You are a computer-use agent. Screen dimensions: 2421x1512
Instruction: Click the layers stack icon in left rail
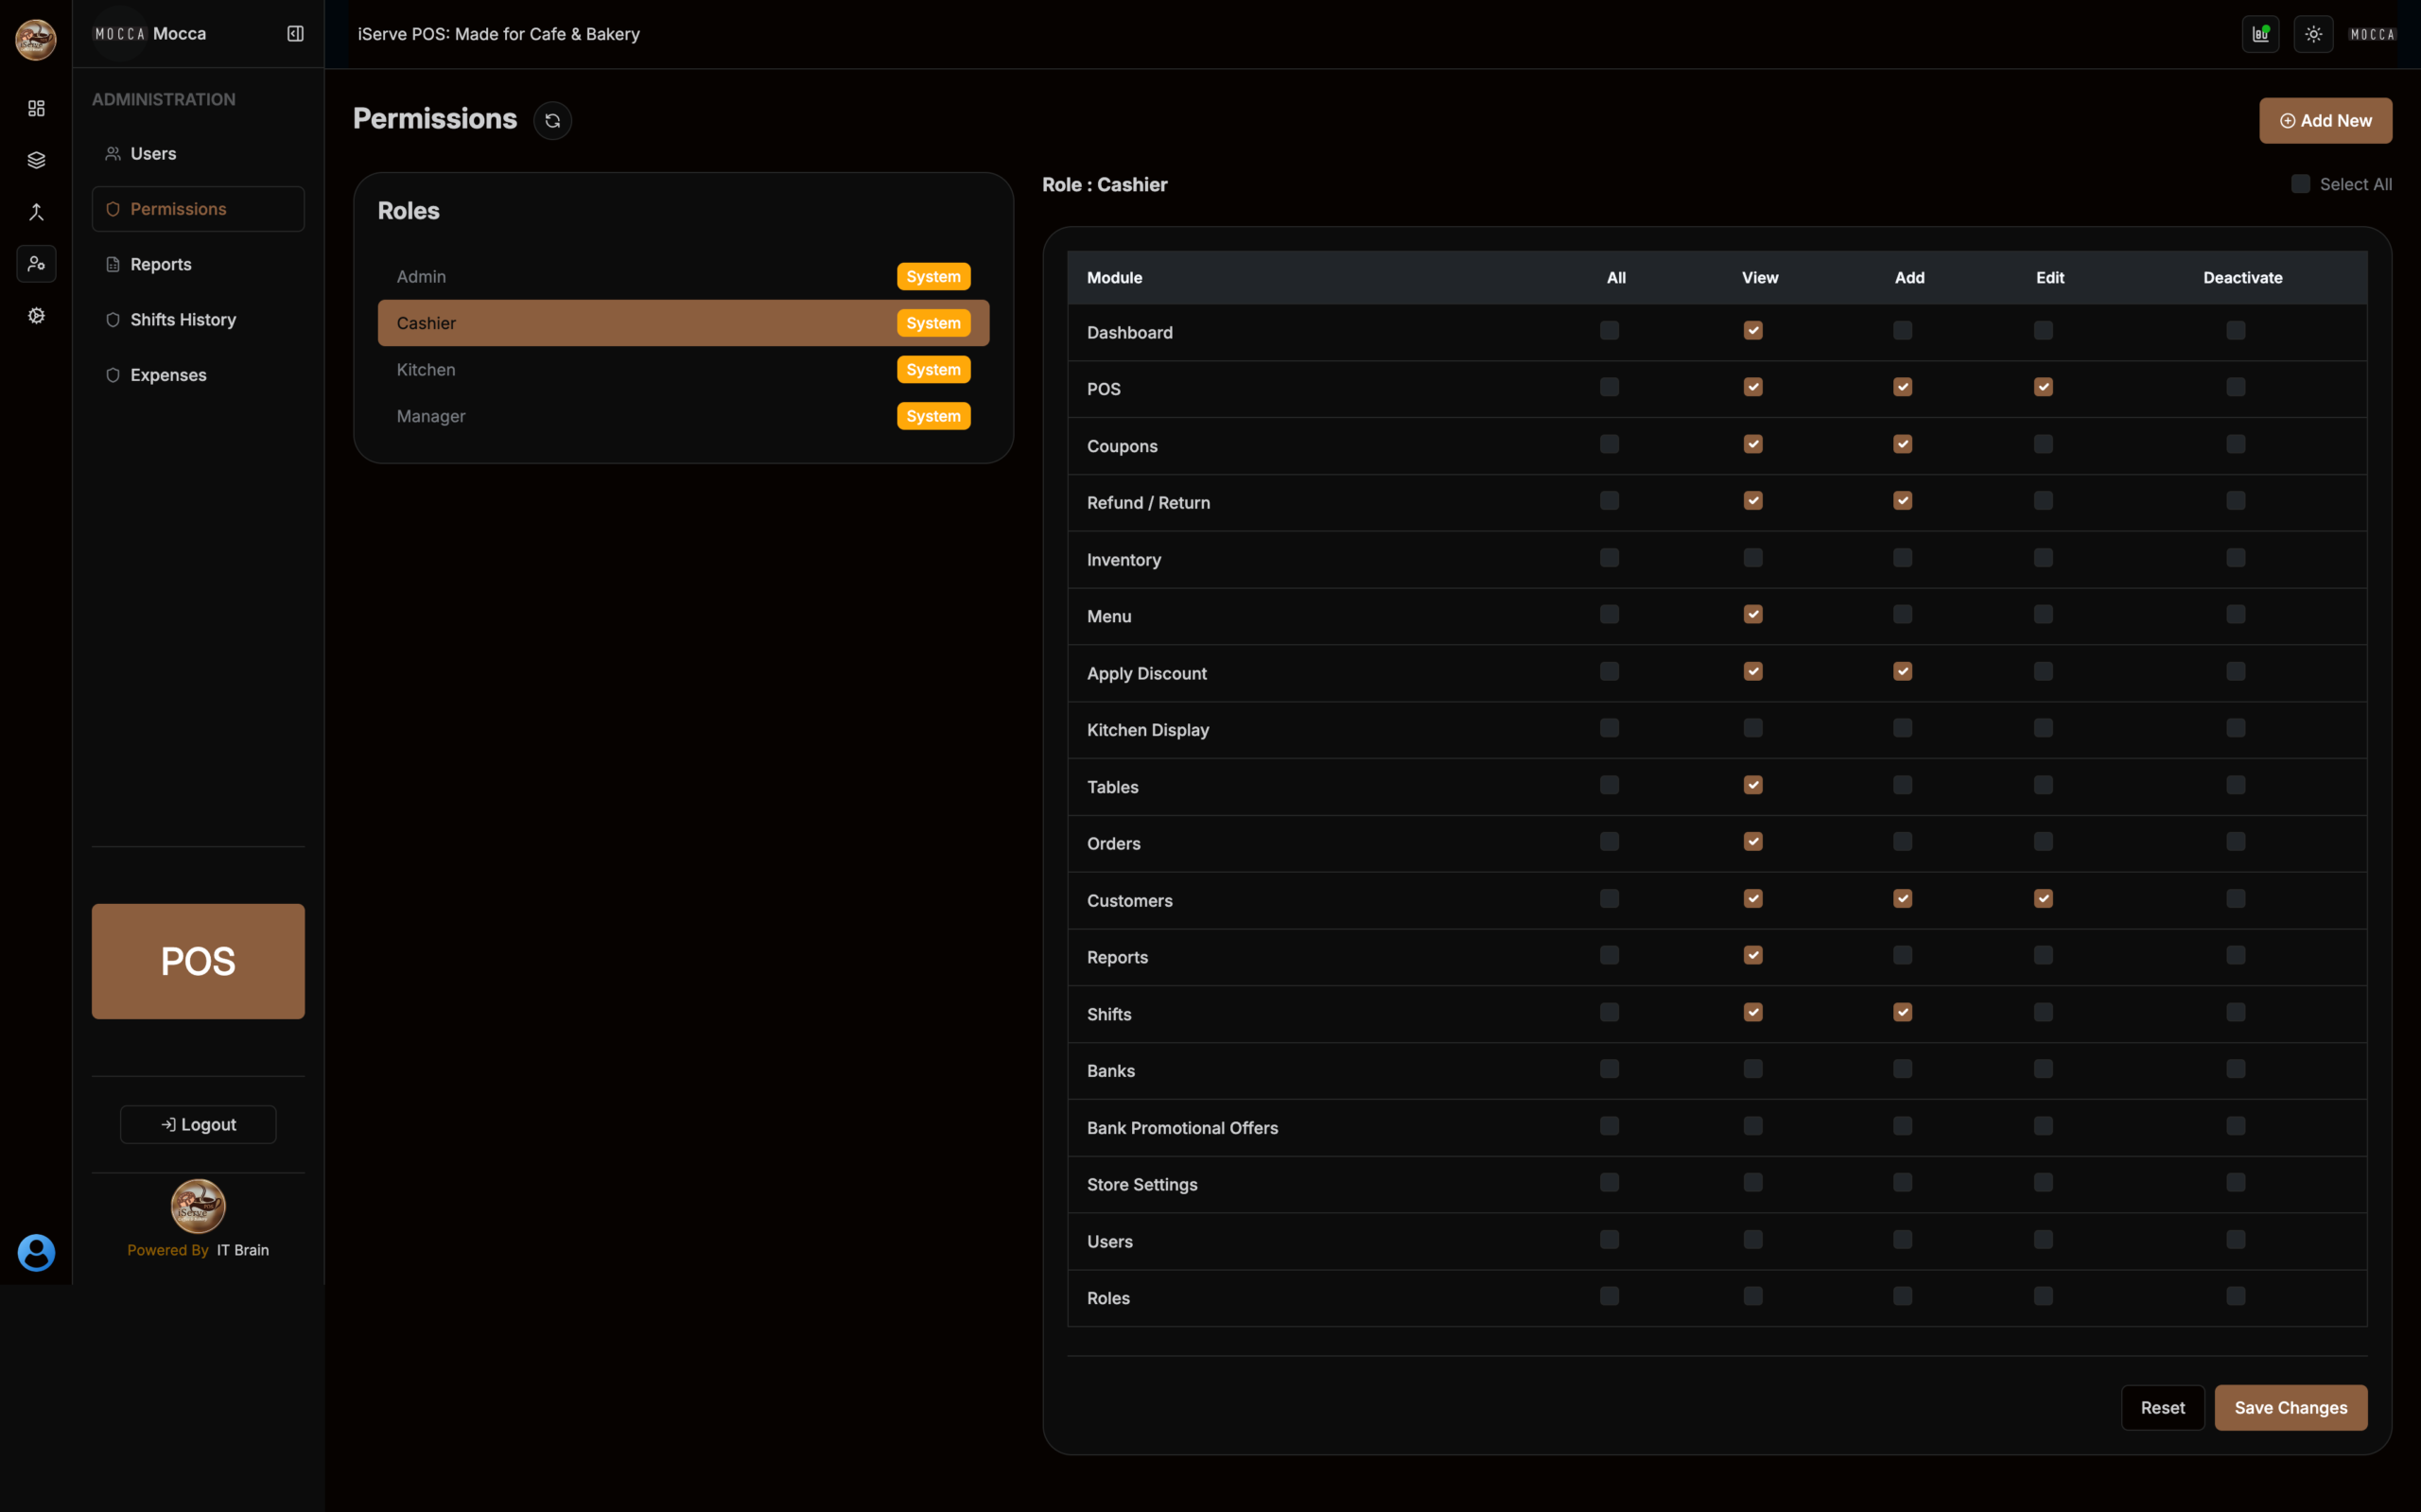pos(36,160)
